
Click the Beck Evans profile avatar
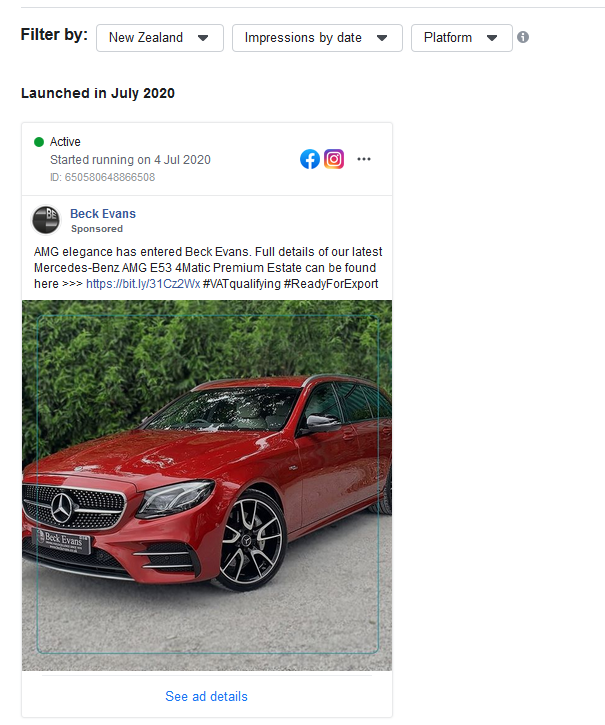(x=46, y=220)
